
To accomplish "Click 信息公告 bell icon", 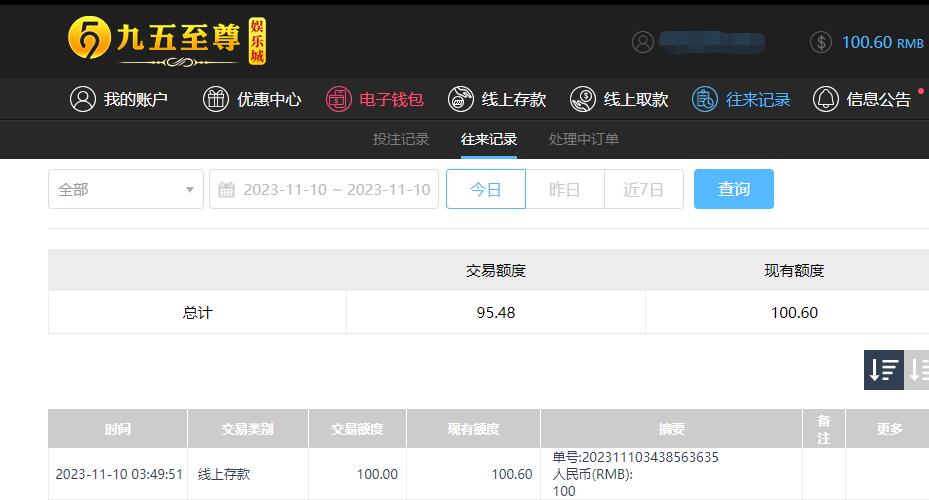I will (825, 99).
